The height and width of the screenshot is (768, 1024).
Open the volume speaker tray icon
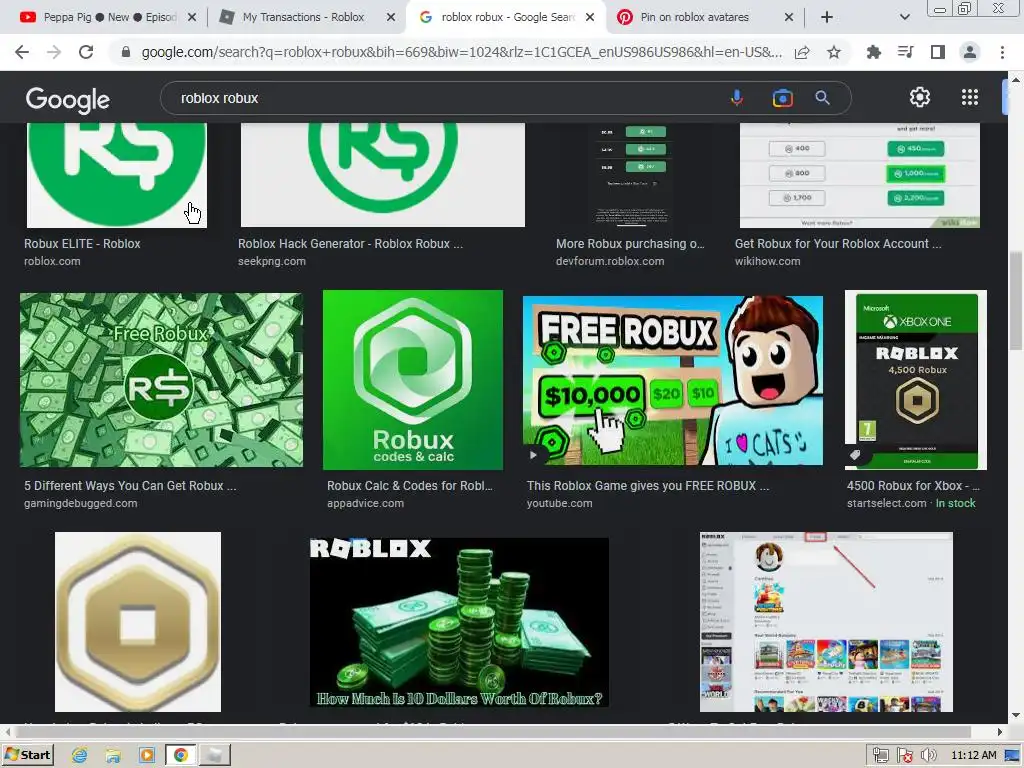click(x=928, y=756)
